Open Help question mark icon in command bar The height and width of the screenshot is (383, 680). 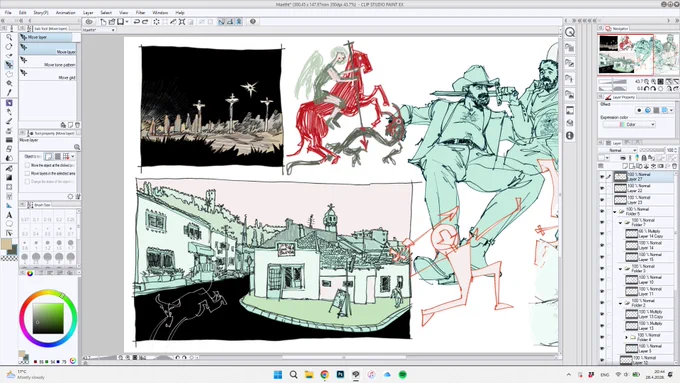pyautogui.click(x=253, y=22)
